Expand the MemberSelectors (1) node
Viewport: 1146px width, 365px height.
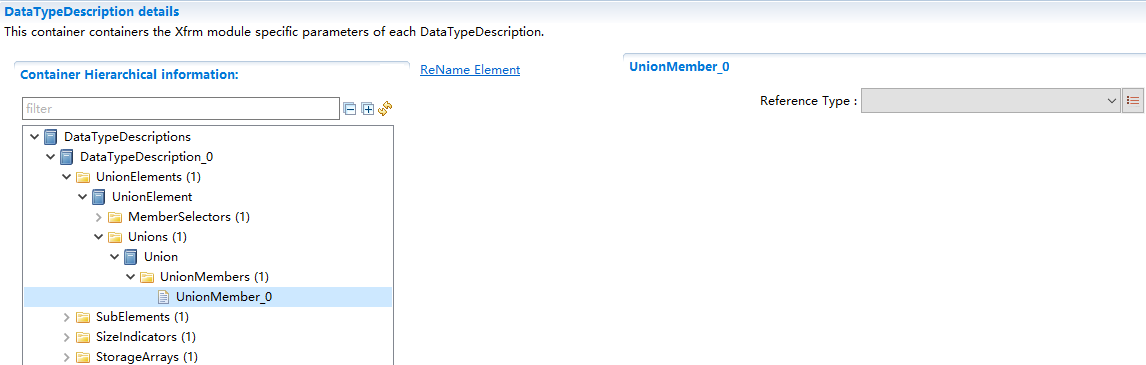(99, 217)
